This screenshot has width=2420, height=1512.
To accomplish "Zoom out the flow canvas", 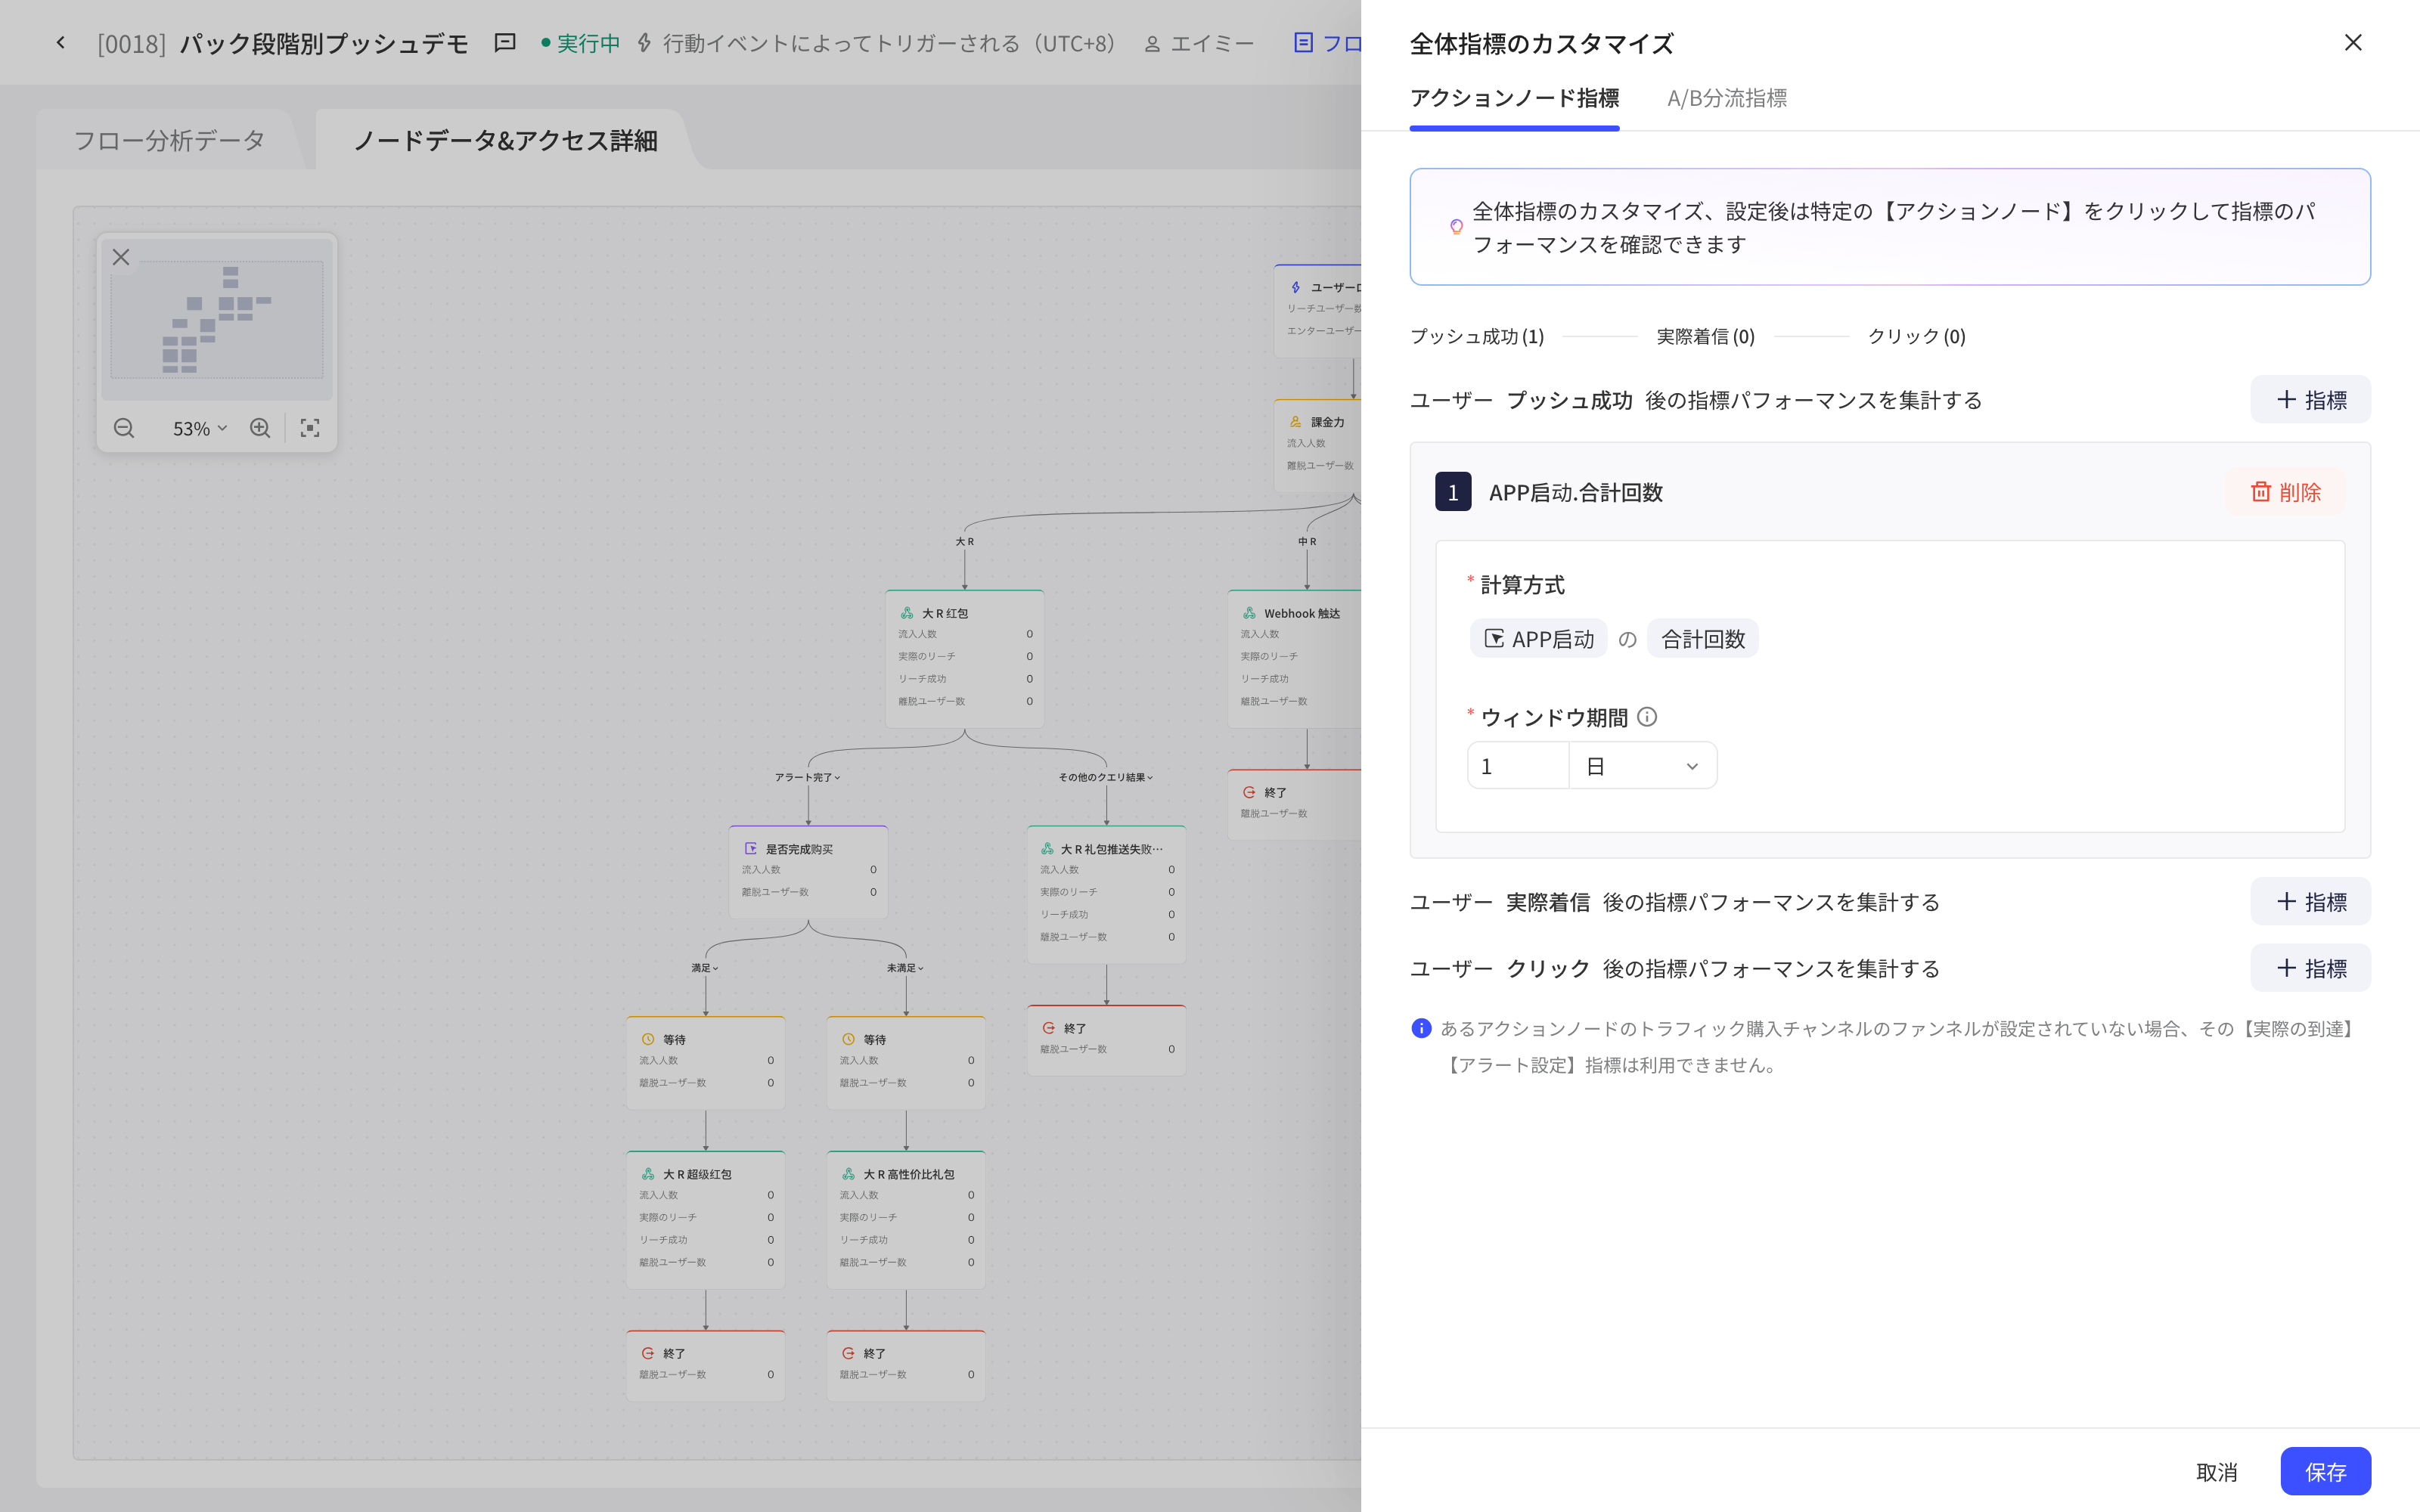I will [x=124, y=428].
